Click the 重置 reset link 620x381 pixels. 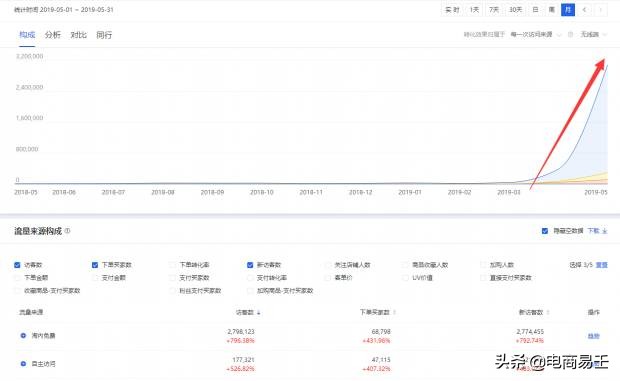coord(601,265)
